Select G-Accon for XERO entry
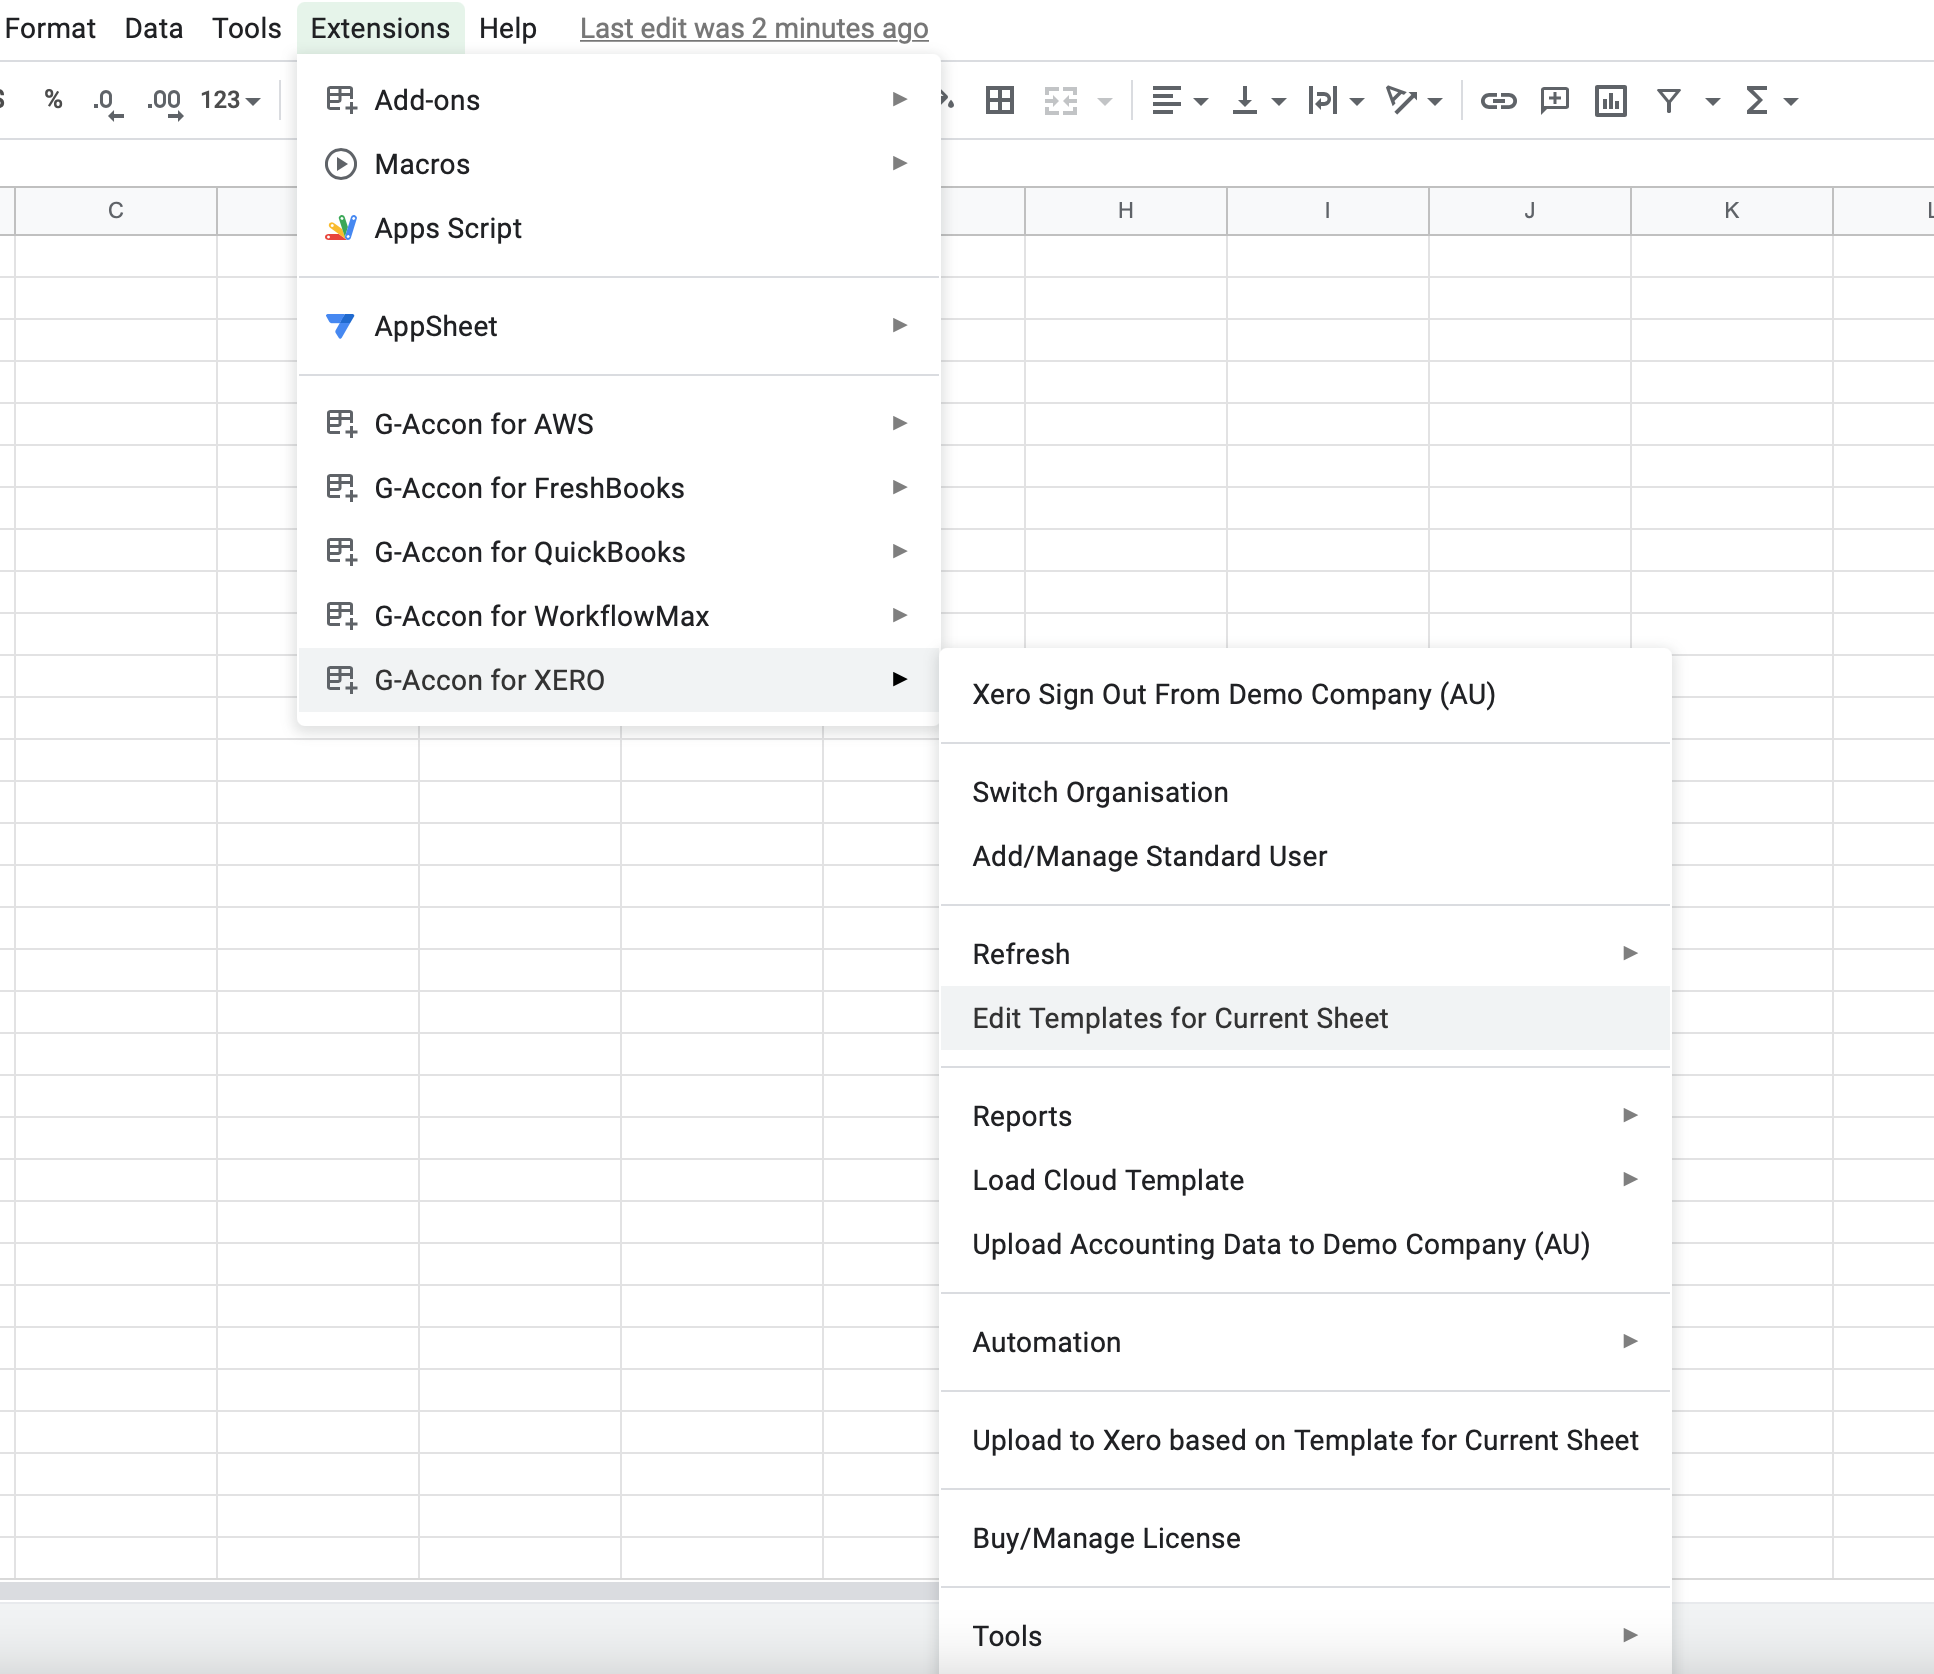Viewport: 1934px width, 1674px height. point(619,680)
